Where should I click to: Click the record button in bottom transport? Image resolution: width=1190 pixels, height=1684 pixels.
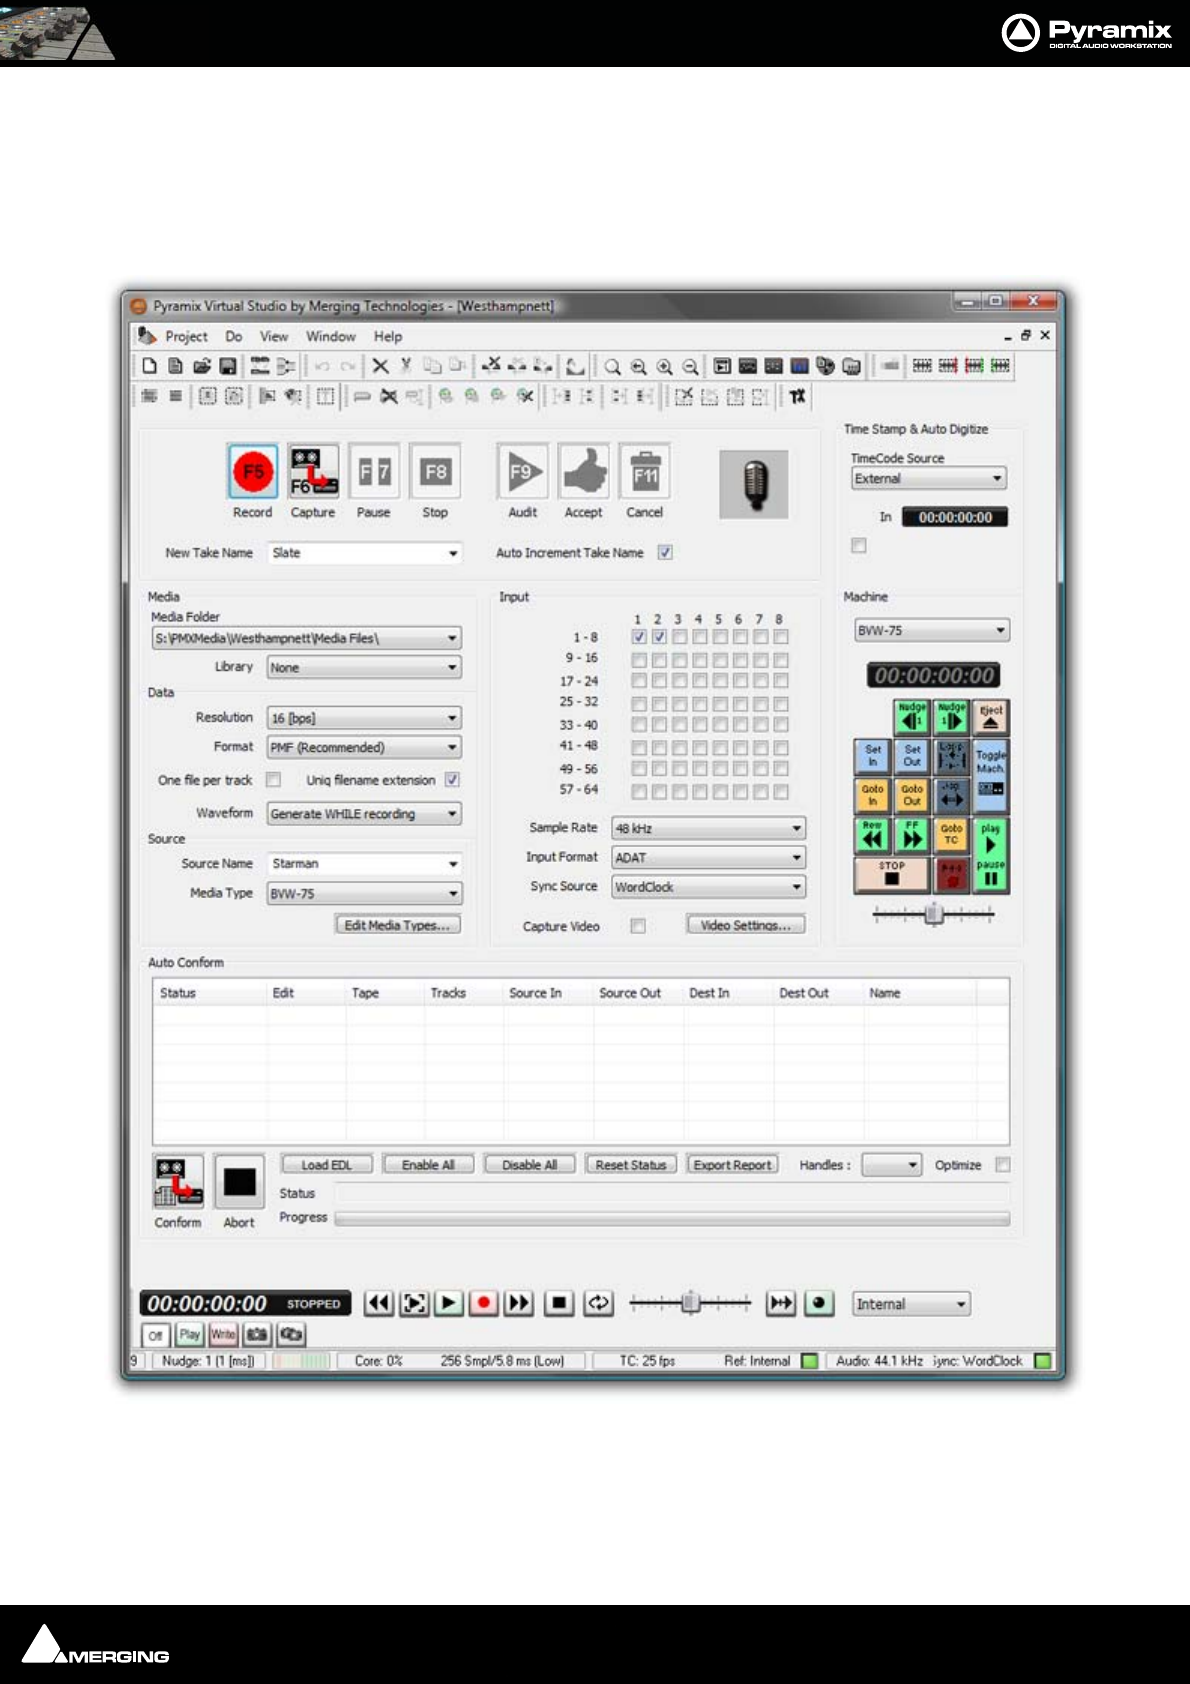484,1303
